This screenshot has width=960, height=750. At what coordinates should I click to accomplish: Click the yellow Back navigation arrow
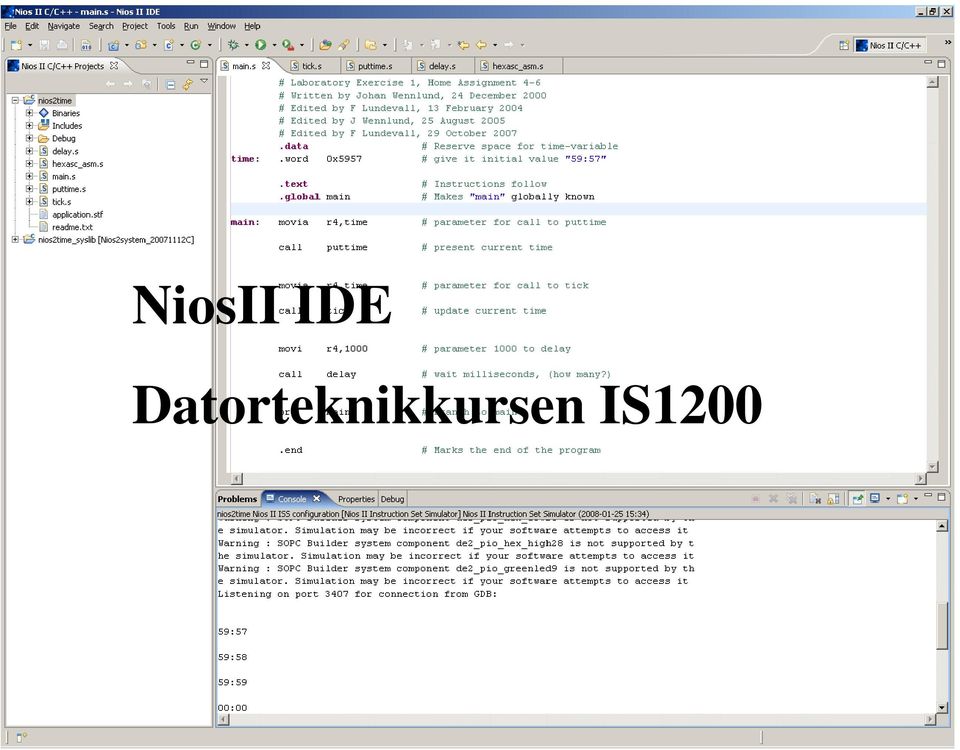(482, 45)
